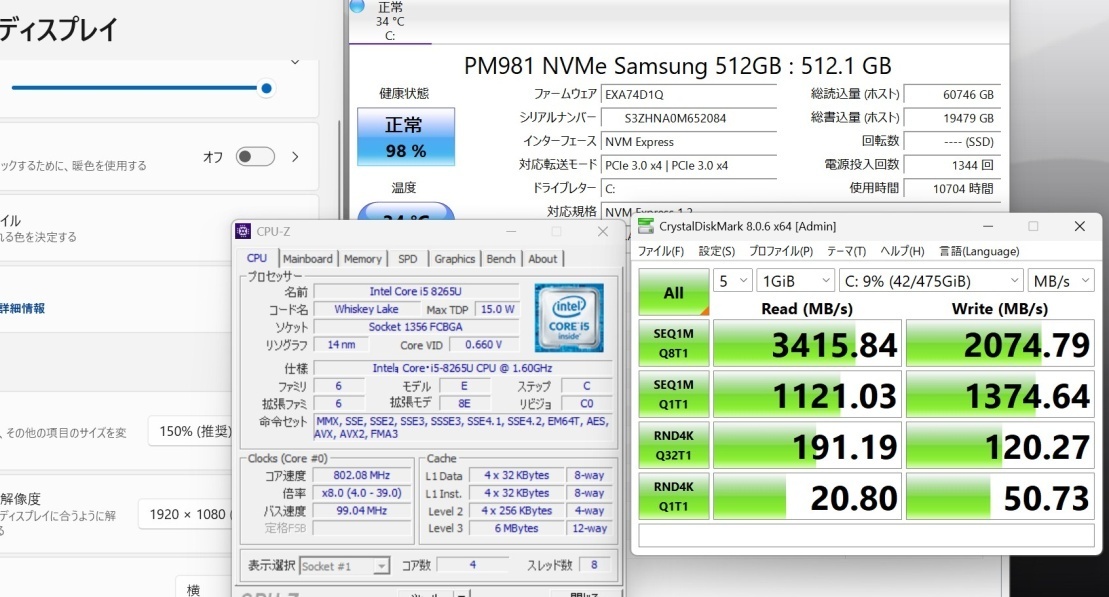Click the total host writes value 19479 GB

click(x=952, y=118)
